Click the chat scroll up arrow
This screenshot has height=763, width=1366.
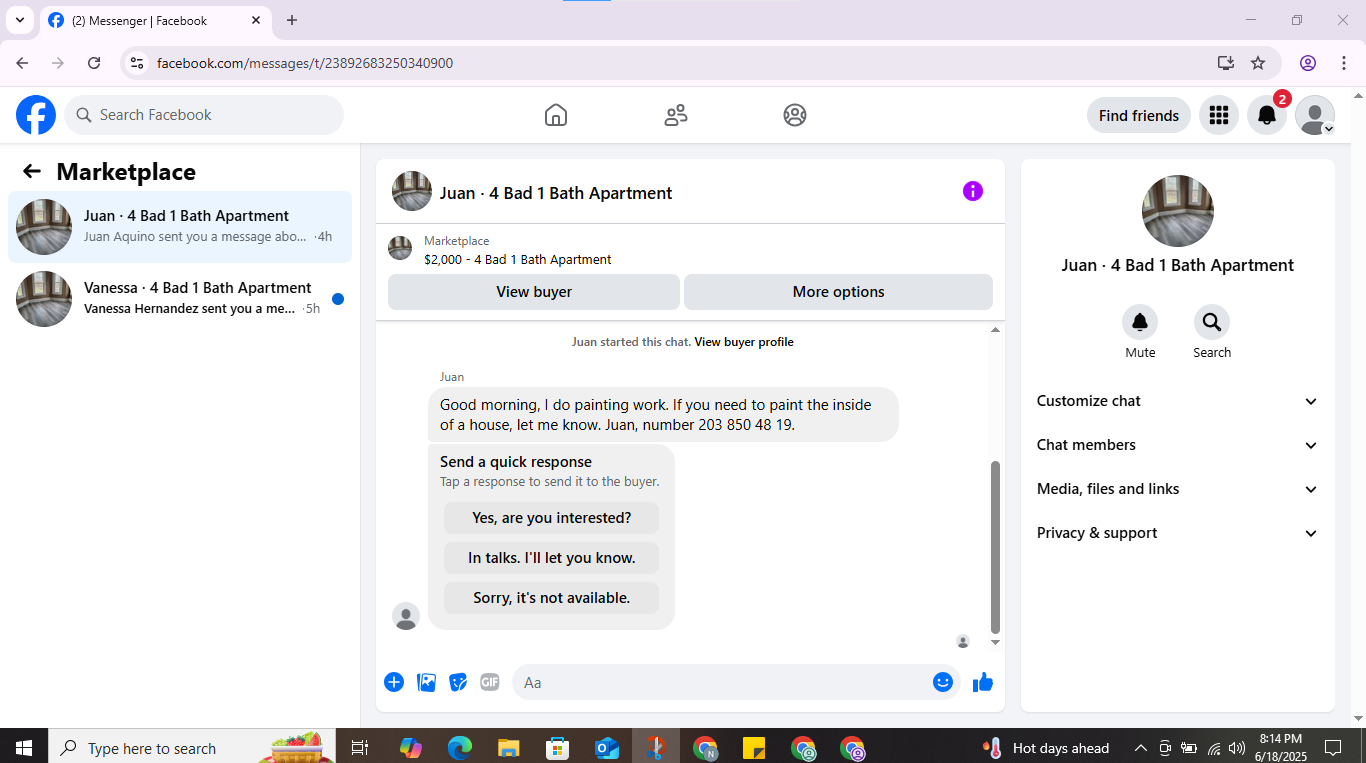[995, 330]
